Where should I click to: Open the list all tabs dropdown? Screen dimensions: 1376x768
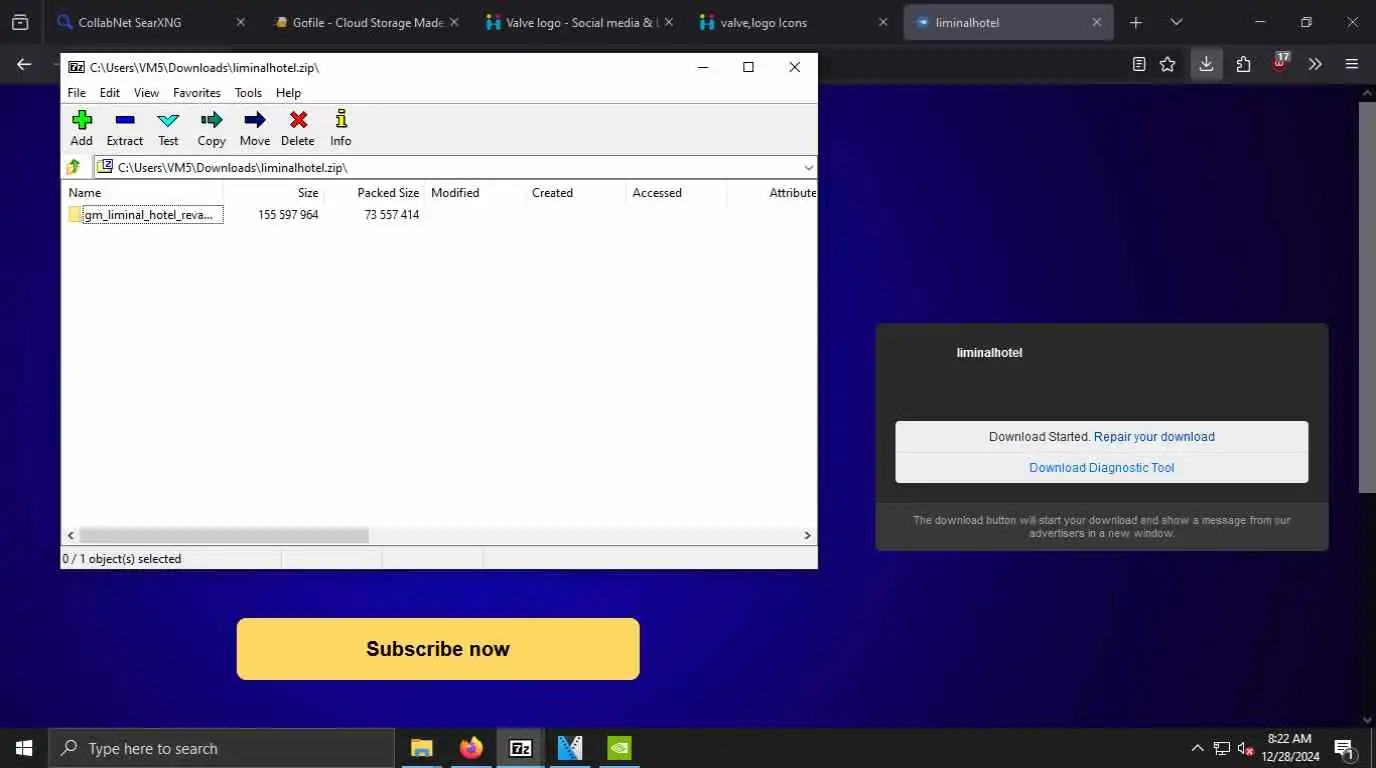pos(1176,22)
